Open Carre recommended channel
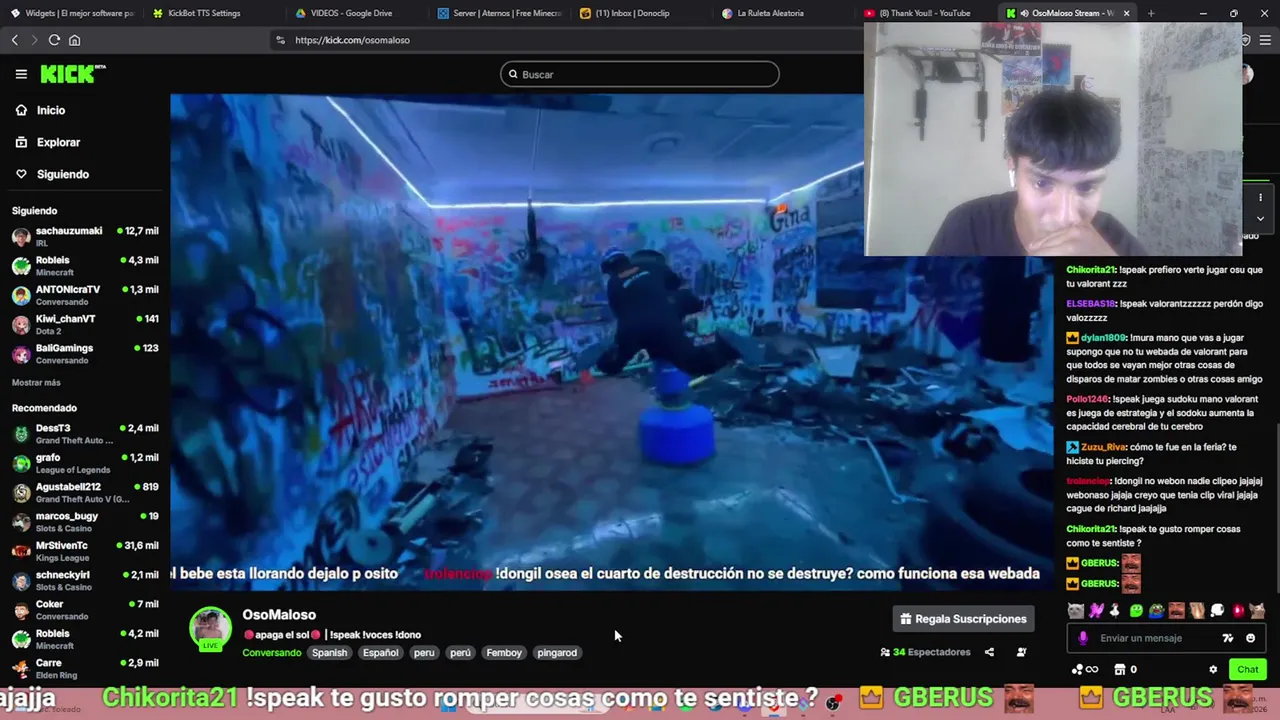Screen dimensions: 1280x720 pos(85,668)
